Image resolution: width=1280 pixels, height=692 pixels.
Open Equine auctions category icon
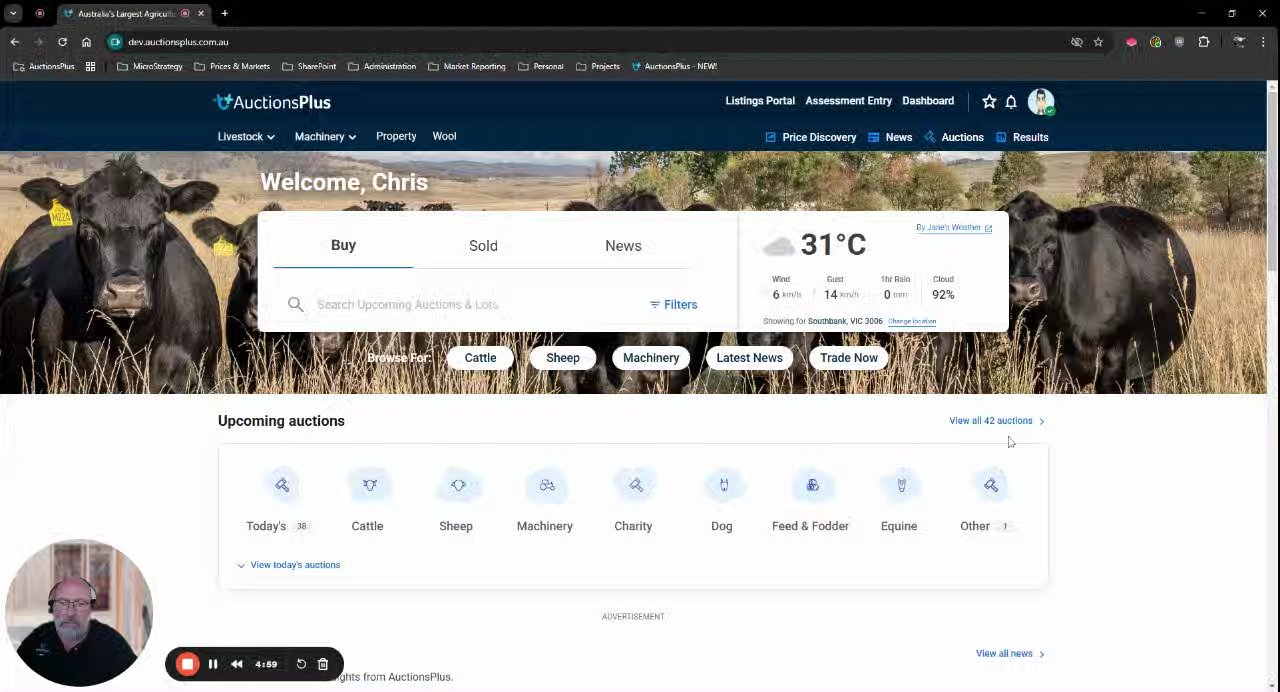point(902,486)
